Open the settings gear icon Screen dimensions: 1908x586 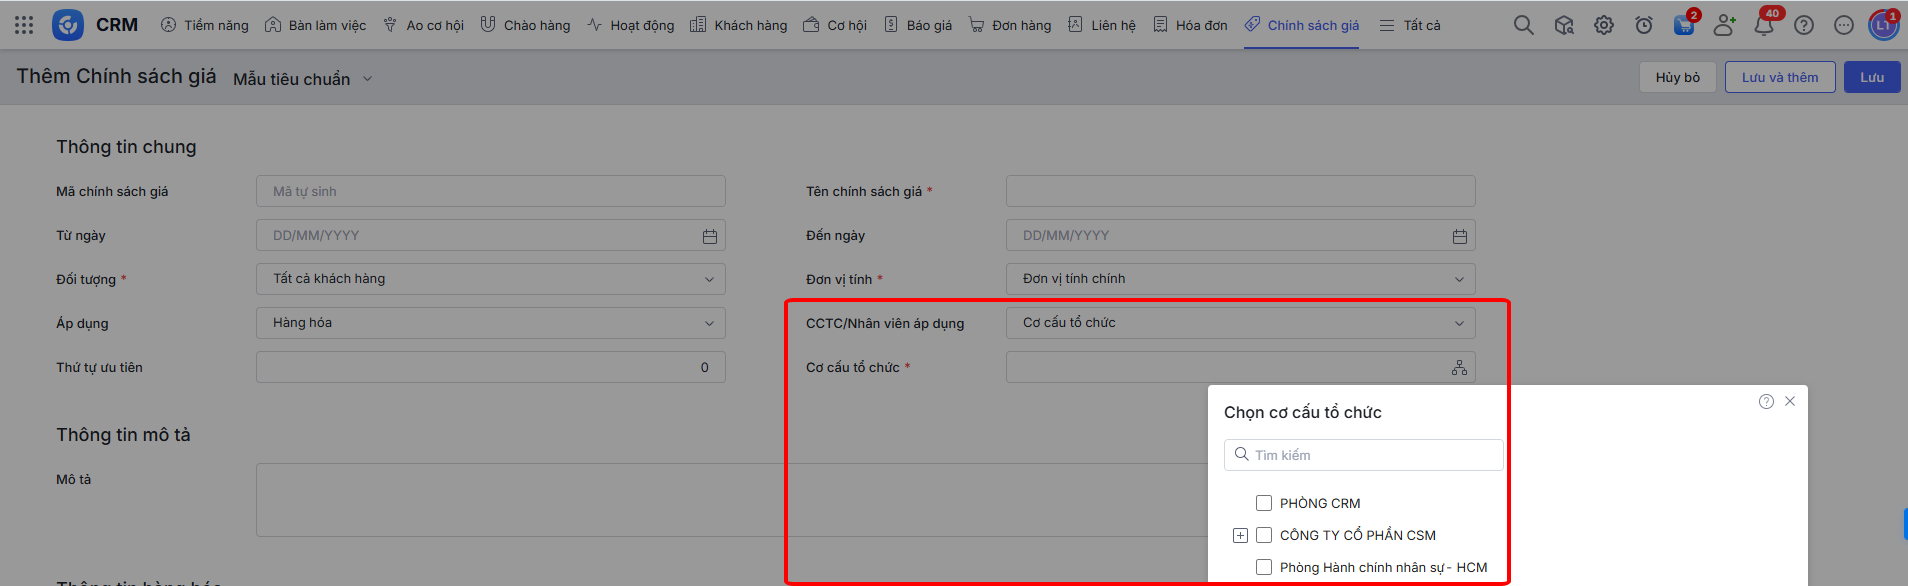tap(1604, 25)
